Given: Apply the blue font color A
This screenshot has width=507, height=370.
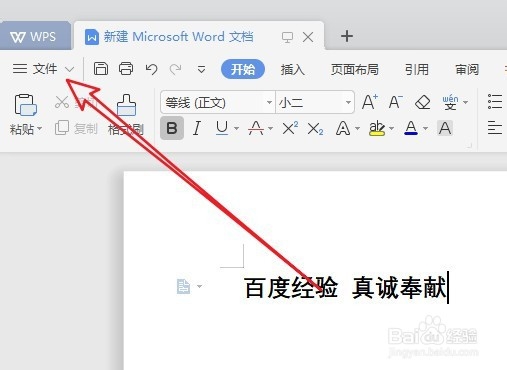Looking at the screenshot, I should (411, 128).
